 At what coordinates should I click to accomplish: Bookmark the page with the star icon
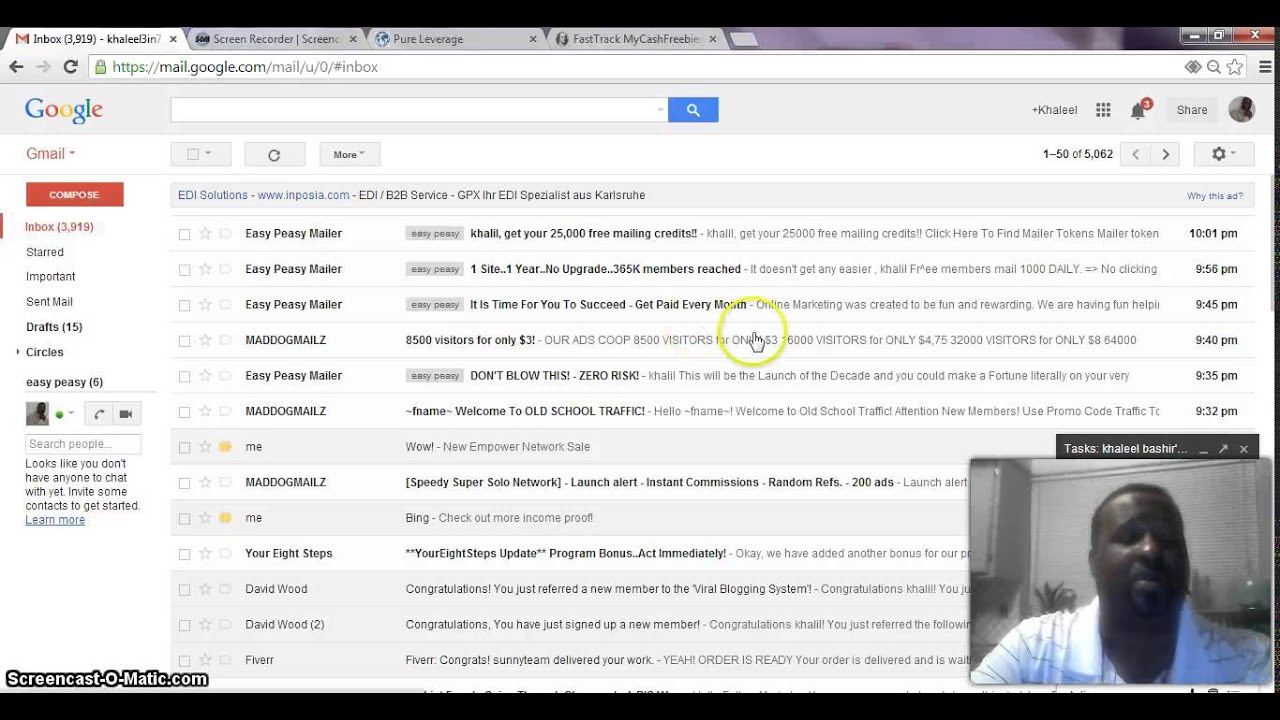point(1235,67)
